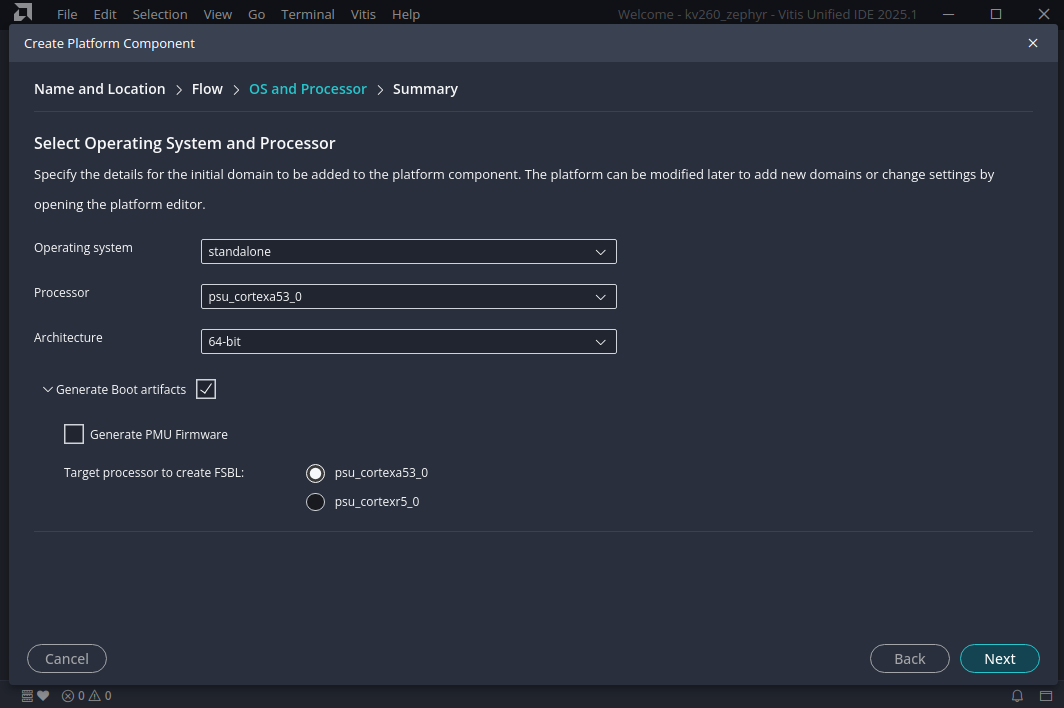
Task: Click the grid icon in status bar
Action: 28,696
